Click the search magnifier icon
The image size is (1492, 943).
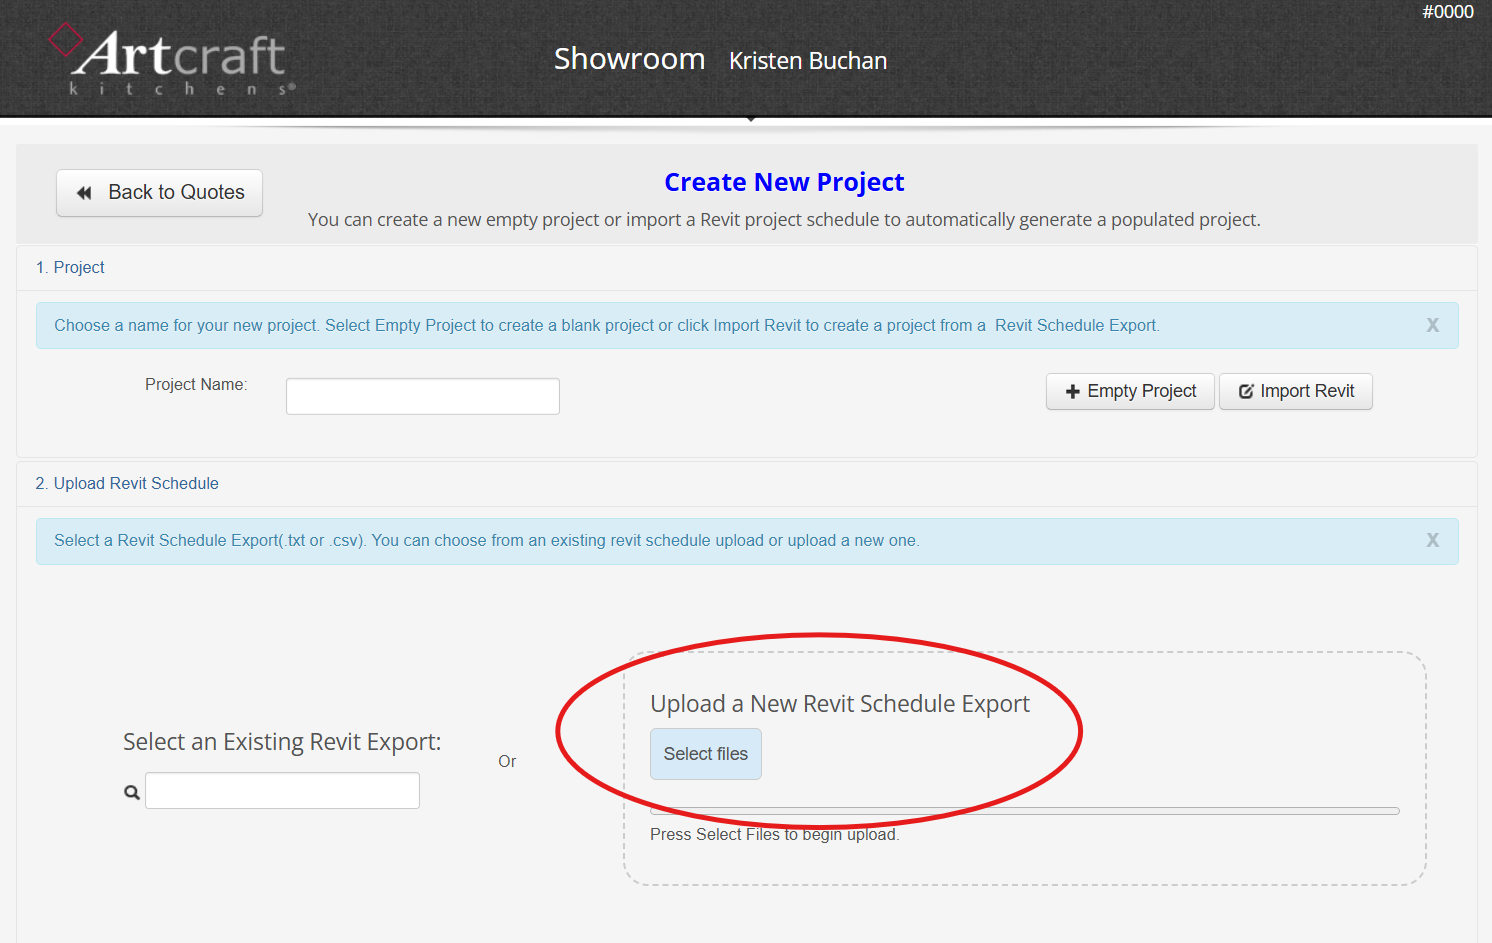pyautogui.click(x=132, y=792)
